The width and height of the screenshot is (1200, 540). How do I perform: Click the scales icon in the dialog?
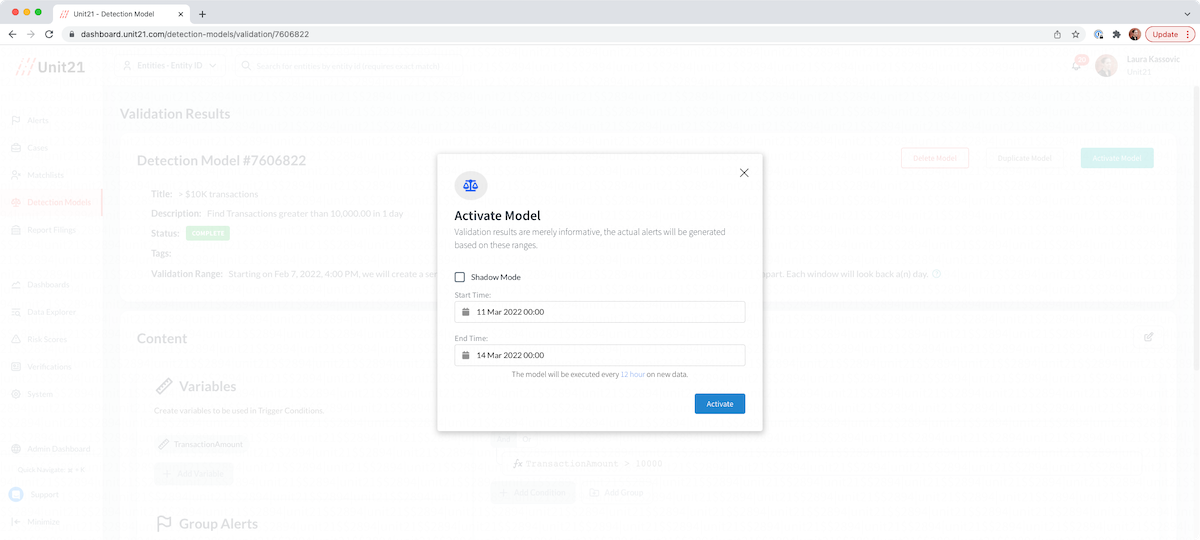[x=471, y=185]
